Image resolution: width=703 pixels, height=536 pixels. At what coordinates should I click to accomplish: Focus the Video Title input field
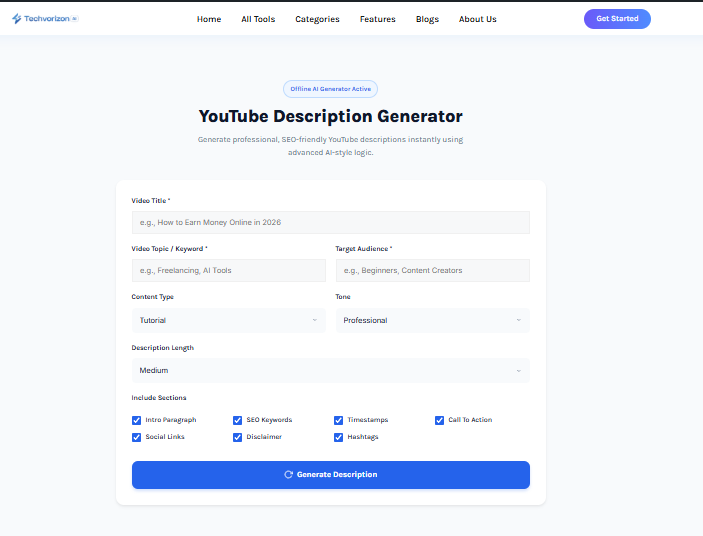331,223
